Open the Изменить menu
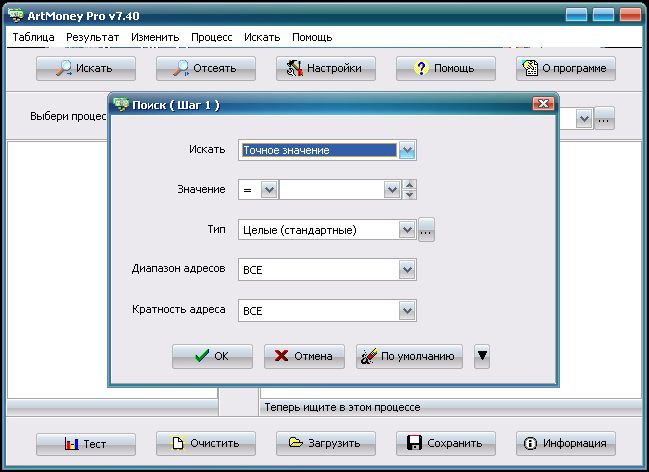Screen dimensions: 649x472 [x=155, y=37]
